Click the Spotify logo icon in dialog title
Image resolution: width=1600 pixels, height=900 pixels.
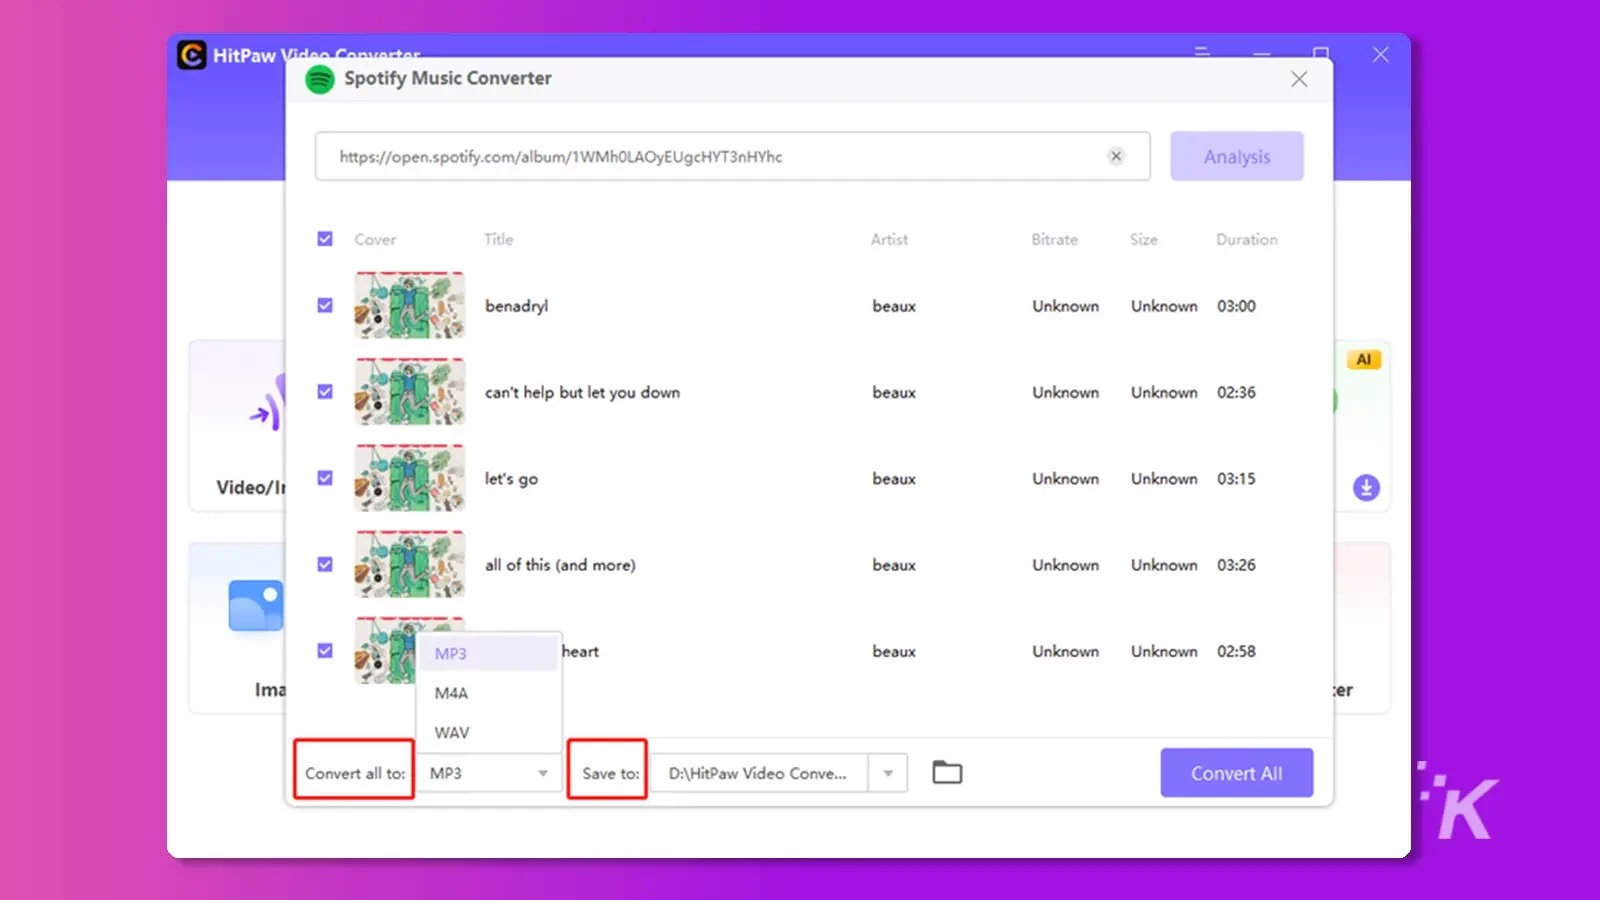pos(320,79)
